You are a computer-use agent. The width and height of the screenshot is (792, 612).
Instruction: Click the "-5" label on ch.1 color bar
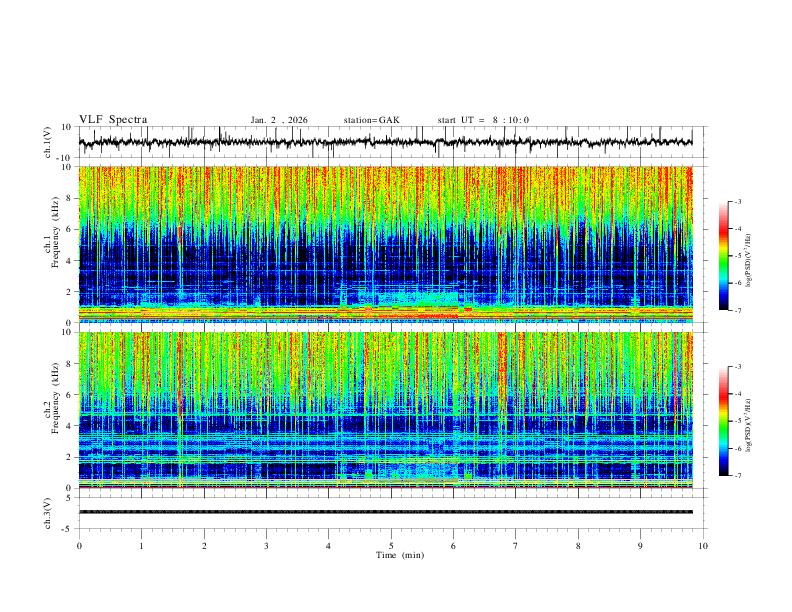(x=738, y=256)
